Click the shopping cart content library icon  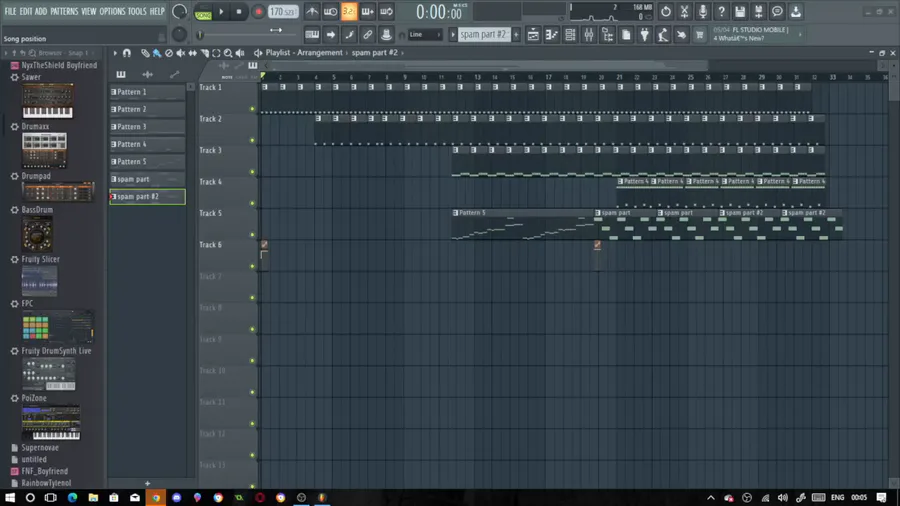point(700,35)
